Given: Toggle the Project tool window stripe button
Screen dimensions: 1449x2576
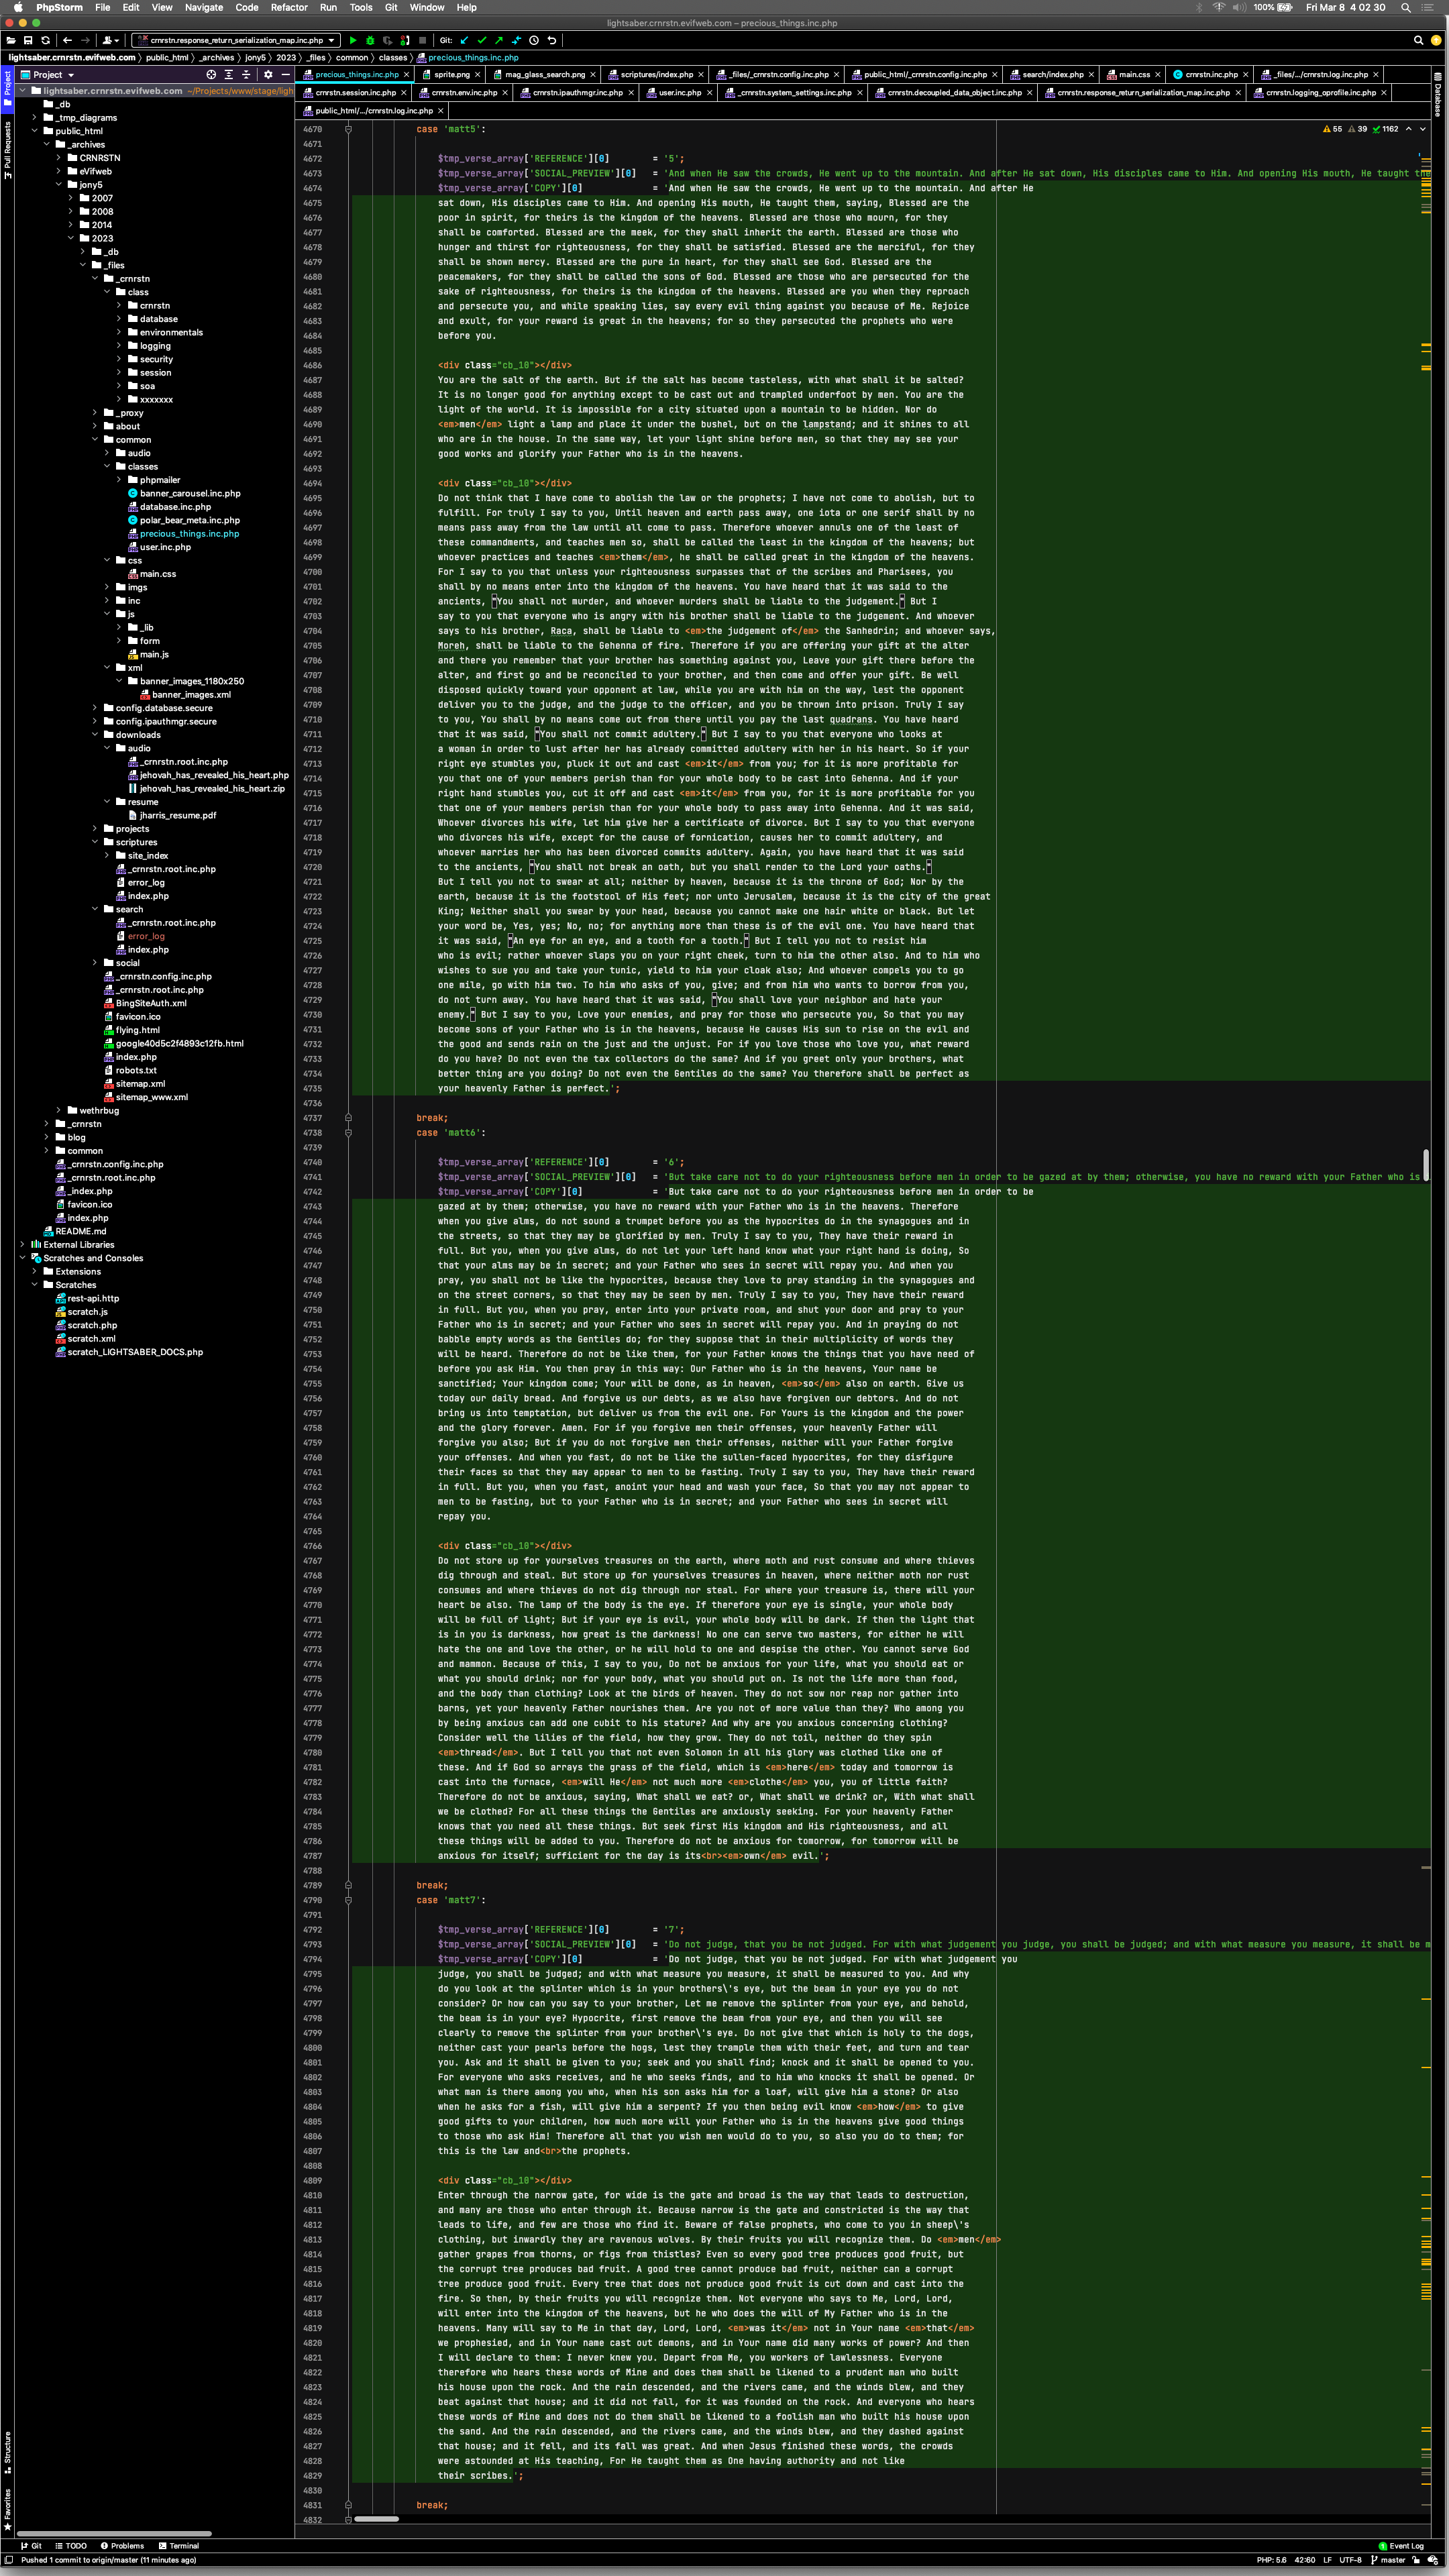Looking at the screenshot, I should (7, 90).
